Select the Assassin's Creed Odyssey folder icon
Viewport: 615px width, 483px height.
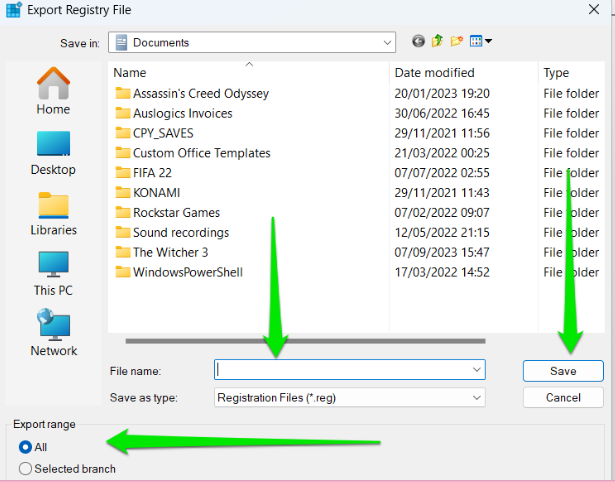click(123, 93)
